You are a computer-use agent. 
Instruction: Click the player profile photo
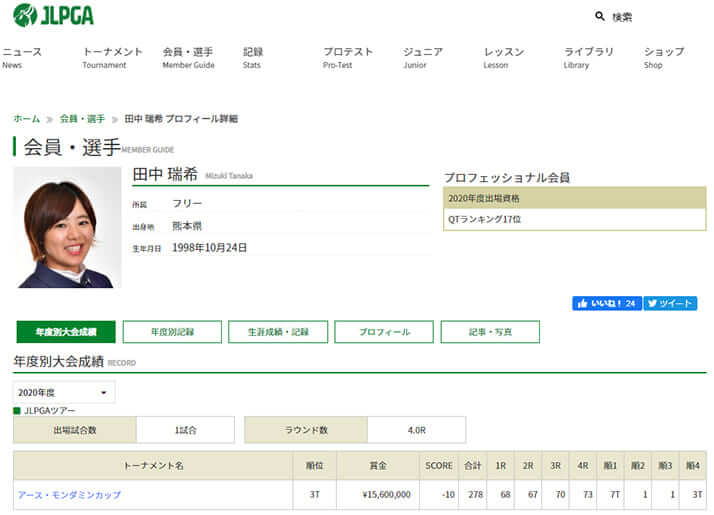point(67,227)
